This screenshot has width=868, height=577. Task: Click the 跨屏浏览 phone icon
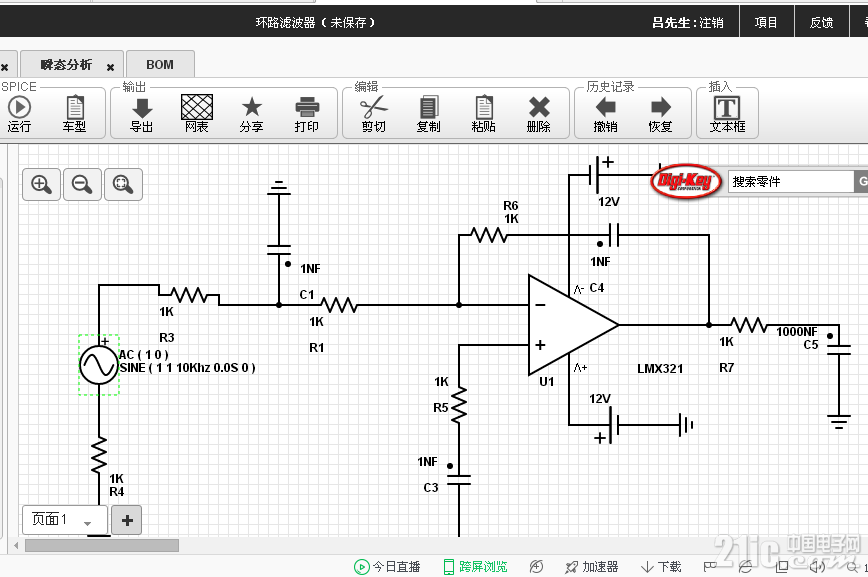point(449,567)
